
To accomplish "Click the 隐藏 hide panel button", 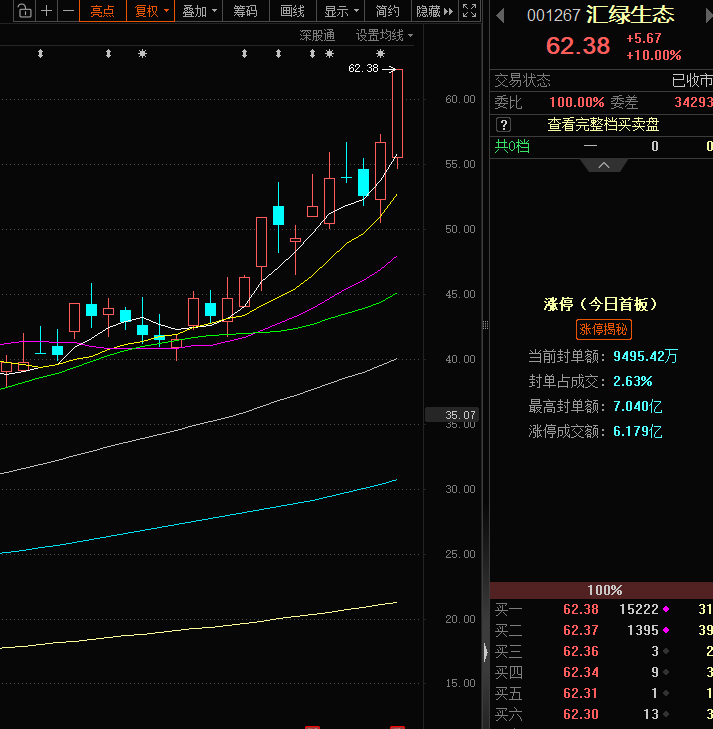I will [434, 11].
